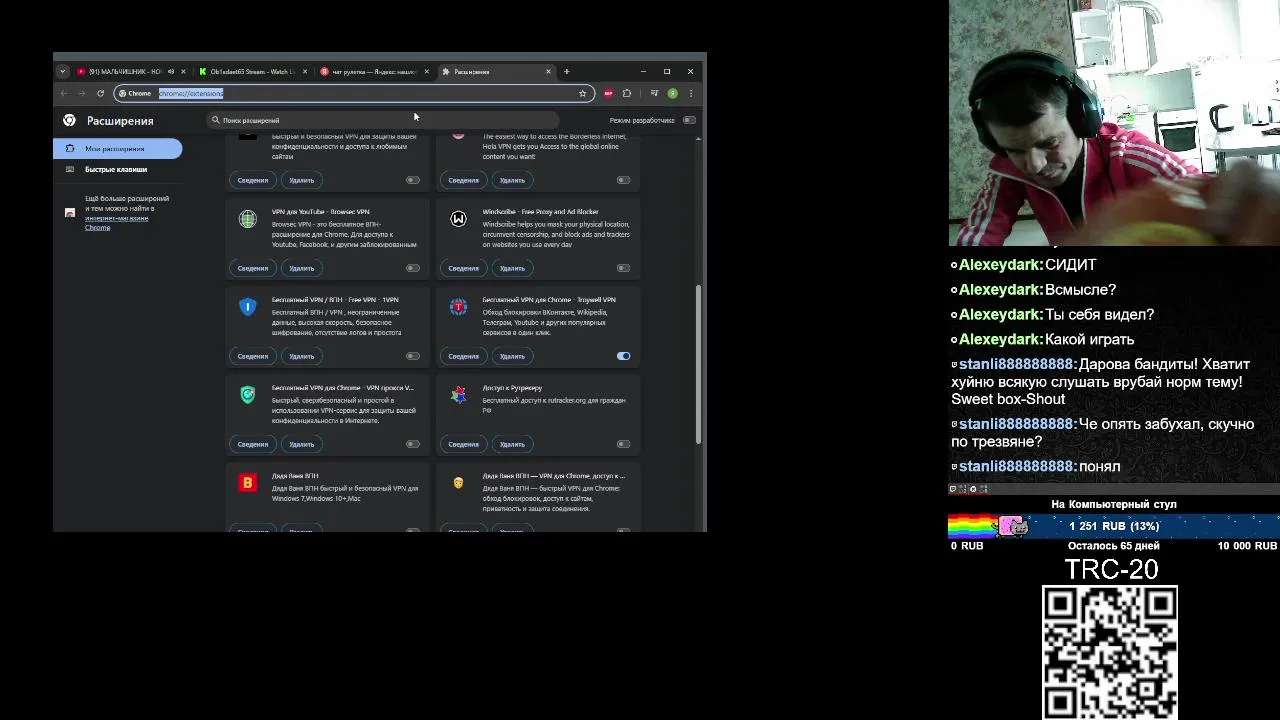
Task: Click the extensions page vertical scrollbar
Action: 699,365
